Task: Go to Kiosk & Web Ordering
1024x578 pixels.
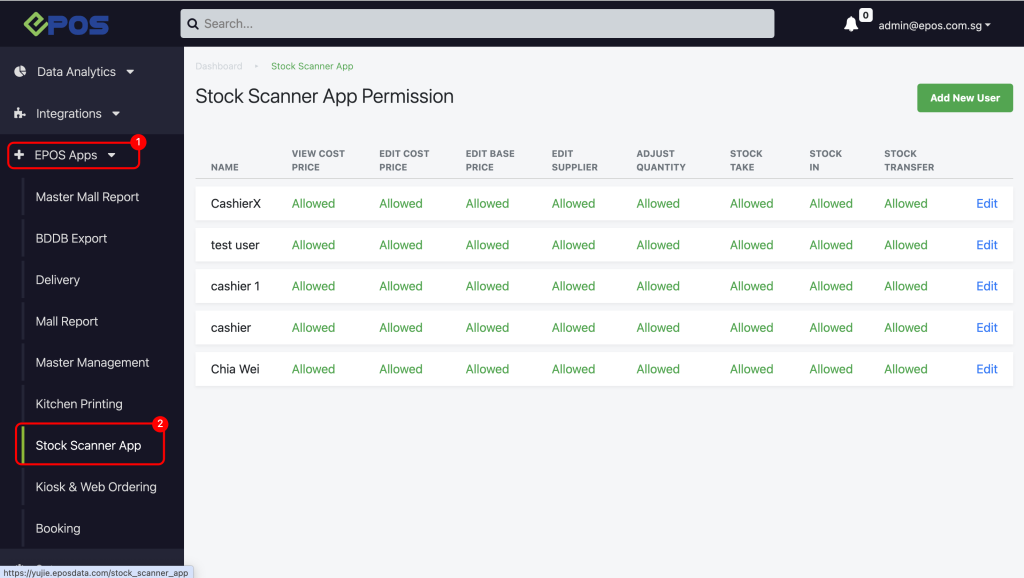Action: [x=96, y=487]
